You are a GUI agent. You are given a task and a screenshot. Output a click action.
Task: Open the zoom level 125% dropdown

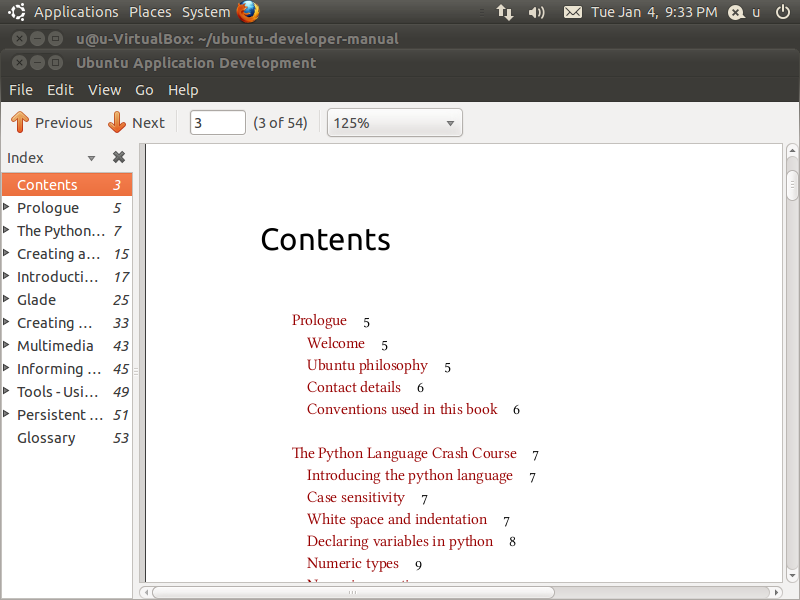pos(394,123)
